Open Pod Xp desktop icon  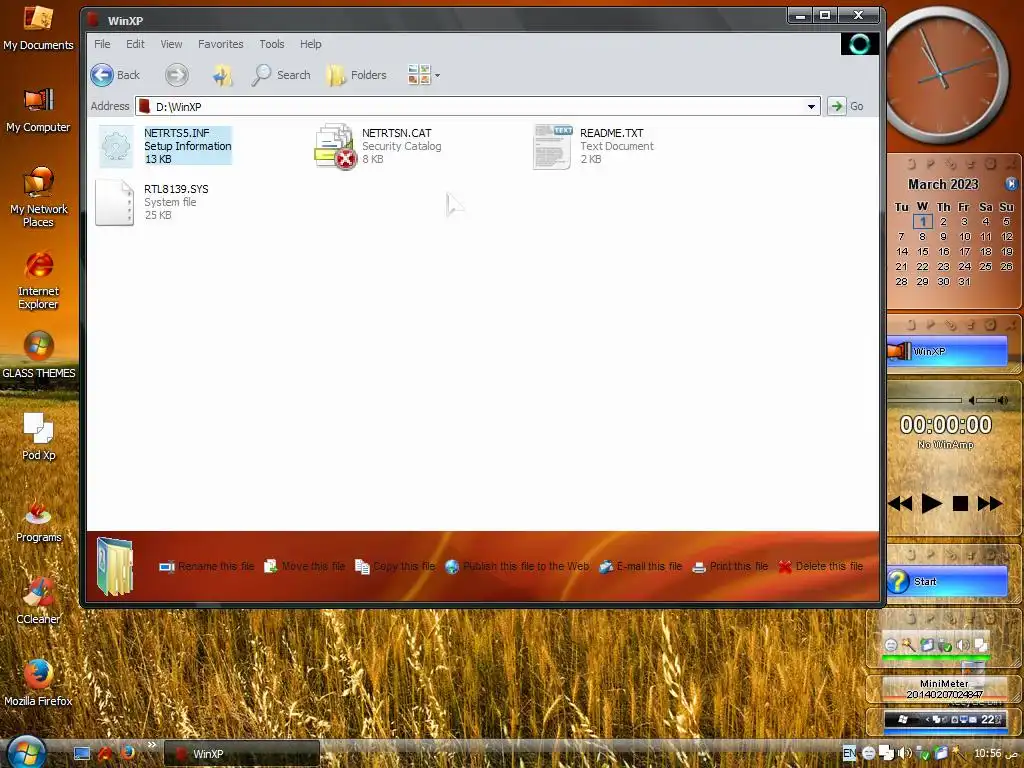click(39, 437)
